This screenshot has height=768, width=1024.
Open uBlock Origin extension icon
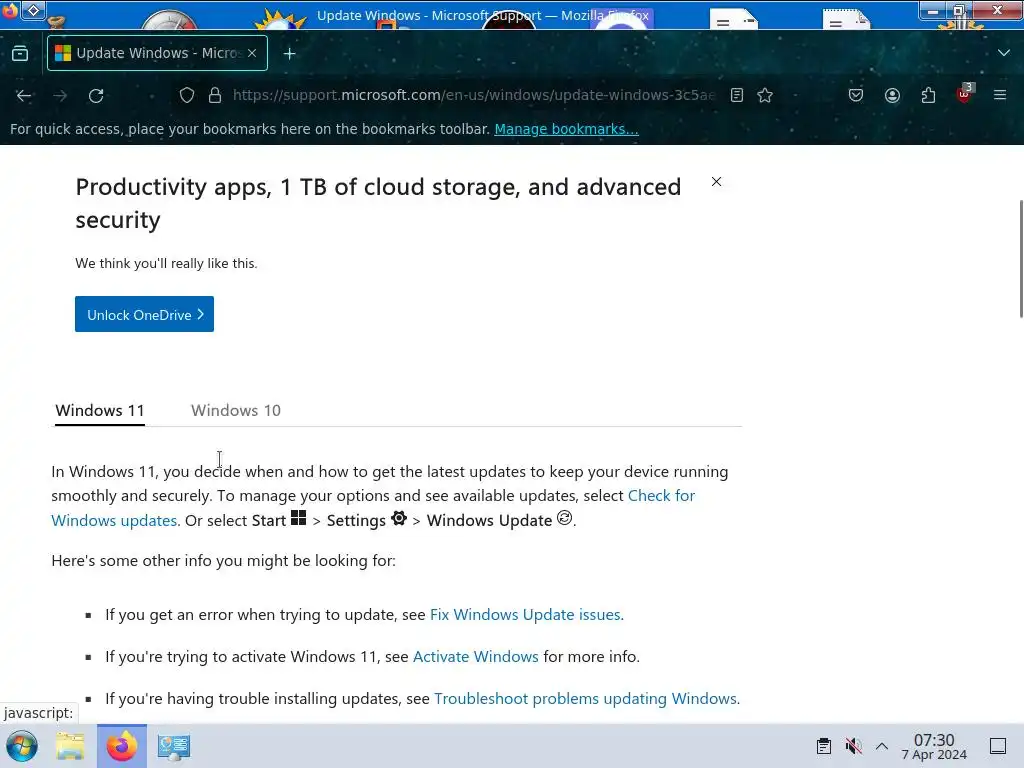(x=965, y=94)
